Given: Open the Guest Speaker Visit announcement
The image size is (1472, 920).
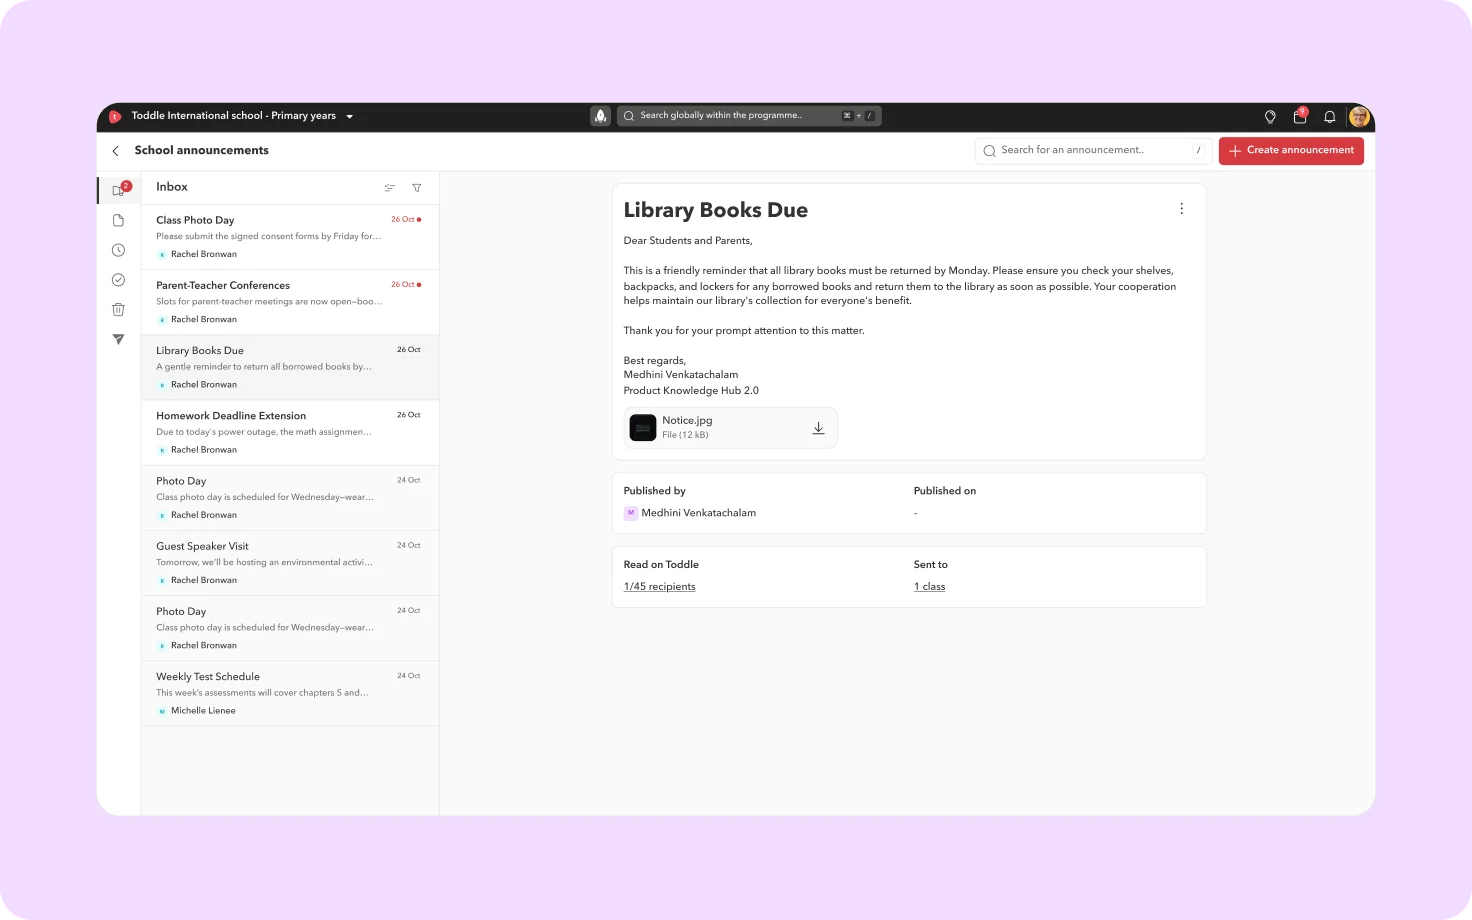Looking at the screenshot, I should (x=290, y=563).
